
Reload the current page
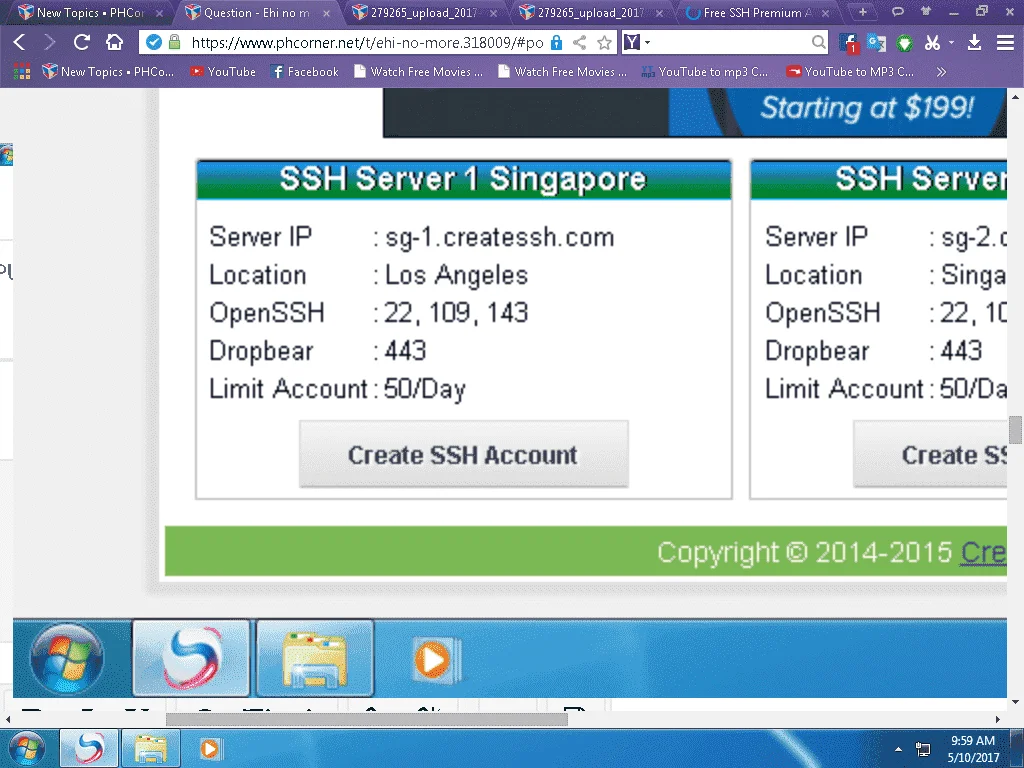[82, 42]
